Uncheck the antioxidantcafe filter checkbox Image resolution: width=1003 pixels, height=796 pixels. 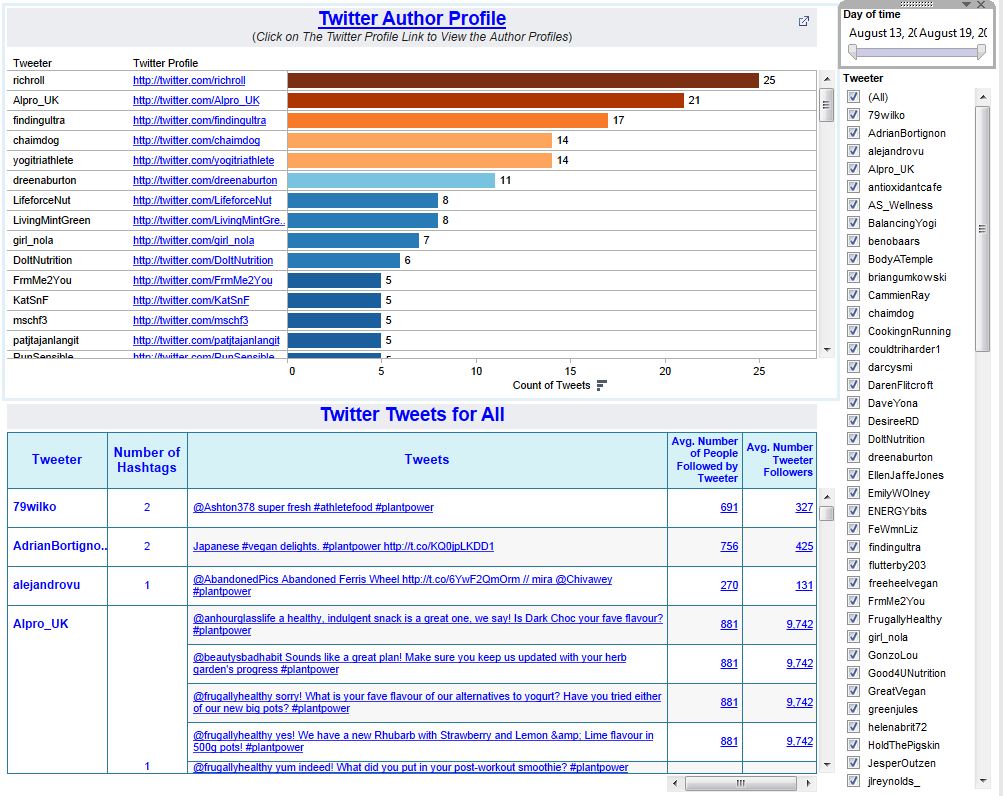pos(853,186)
